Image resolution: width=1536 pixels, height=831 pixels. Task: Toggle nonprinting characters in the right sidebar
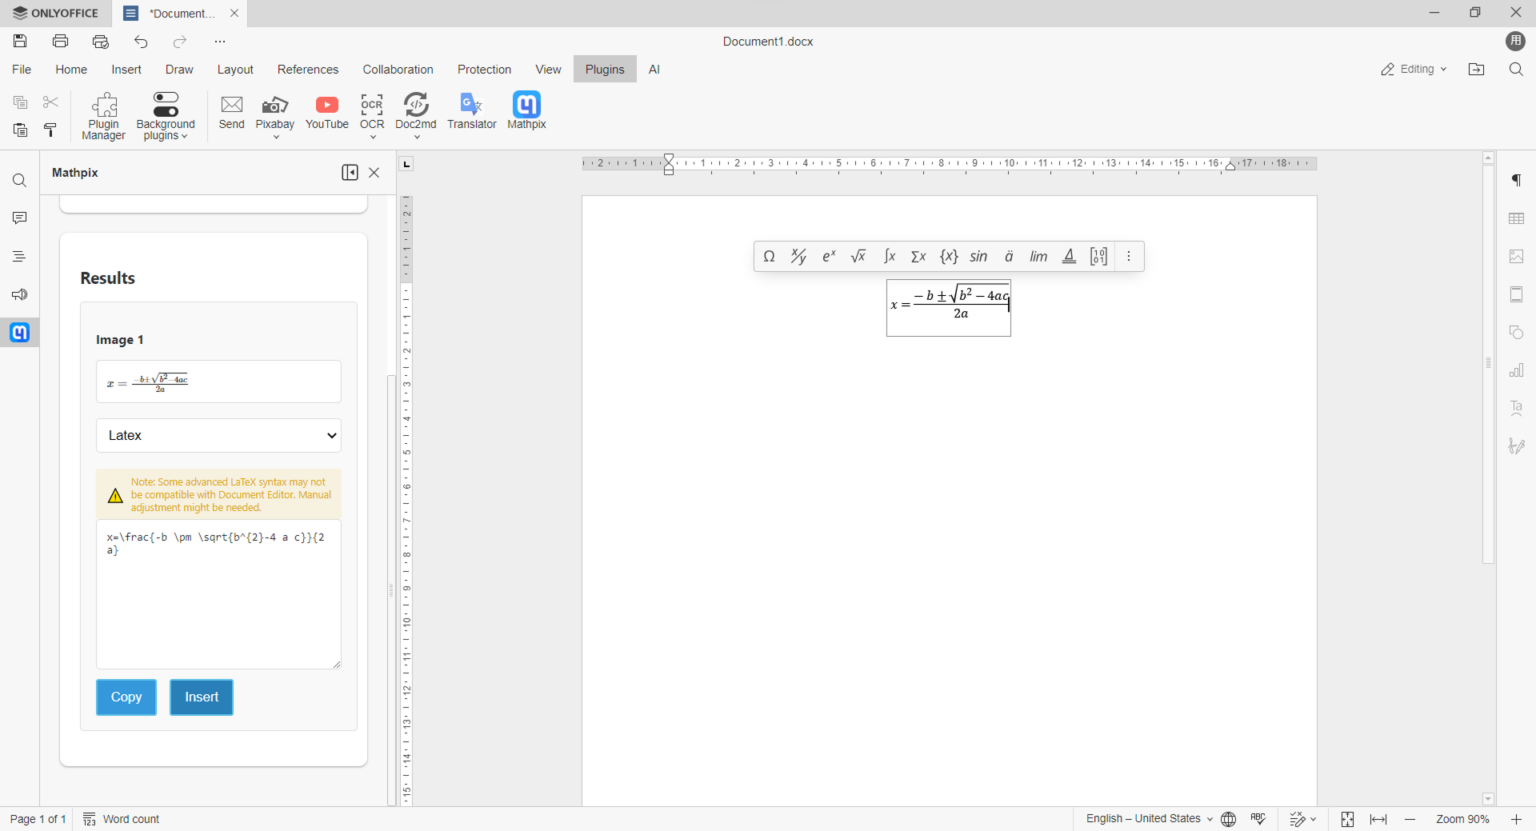[1516, 180]
